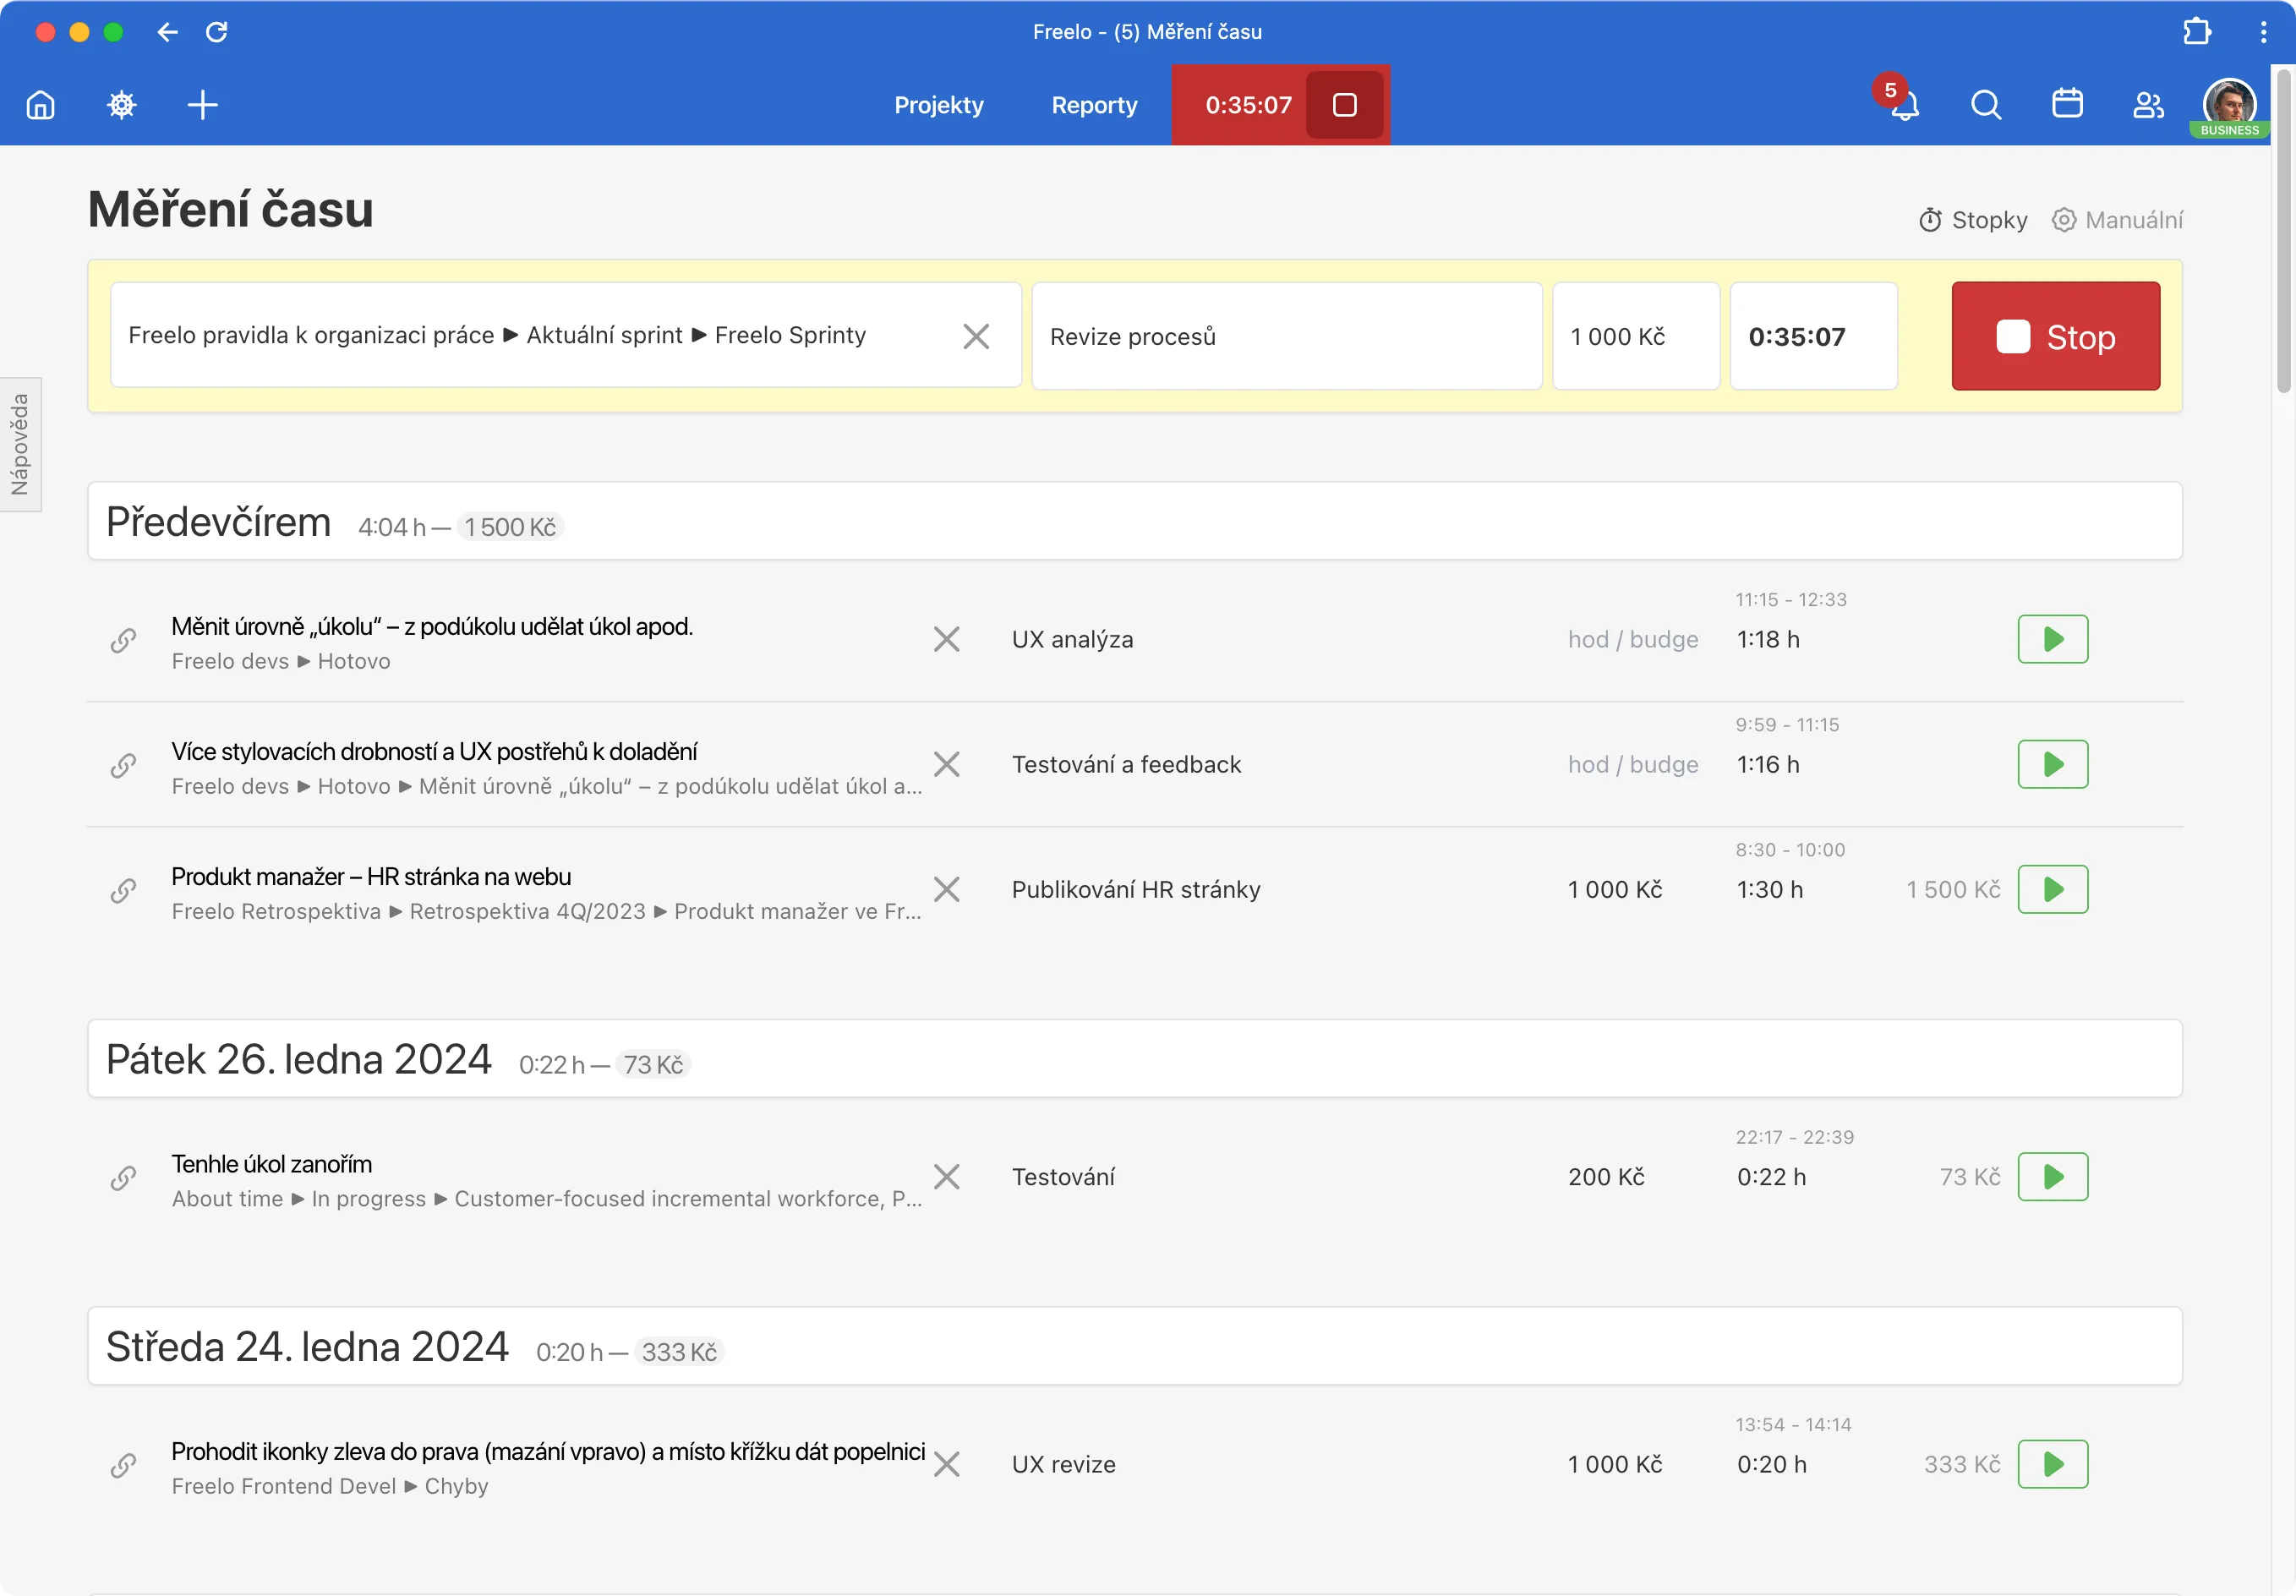This screenshot has height=1596, width=2296.
Task: Restart timer for 'Testování a feedback' entry
Action: (2052, 765)
